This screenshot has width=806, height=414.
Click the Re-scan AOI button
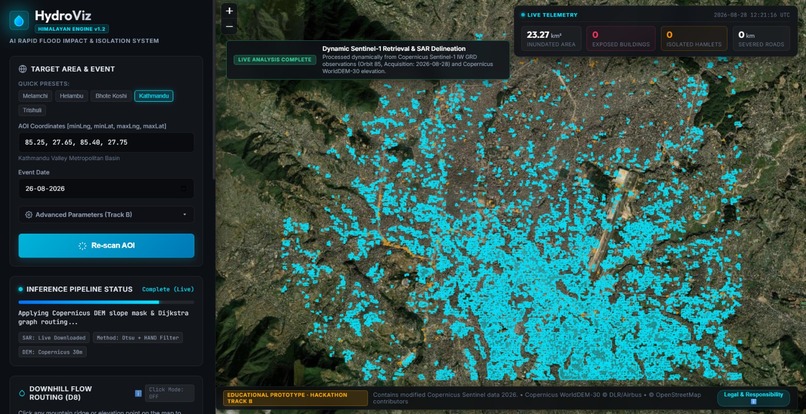[106, 246]
